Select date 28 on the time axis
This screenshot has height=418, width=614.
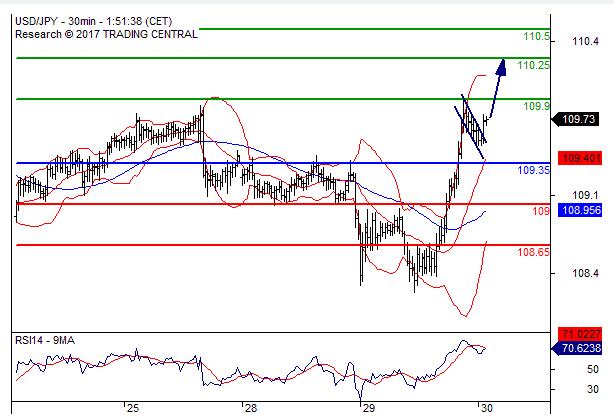(251, 408)
